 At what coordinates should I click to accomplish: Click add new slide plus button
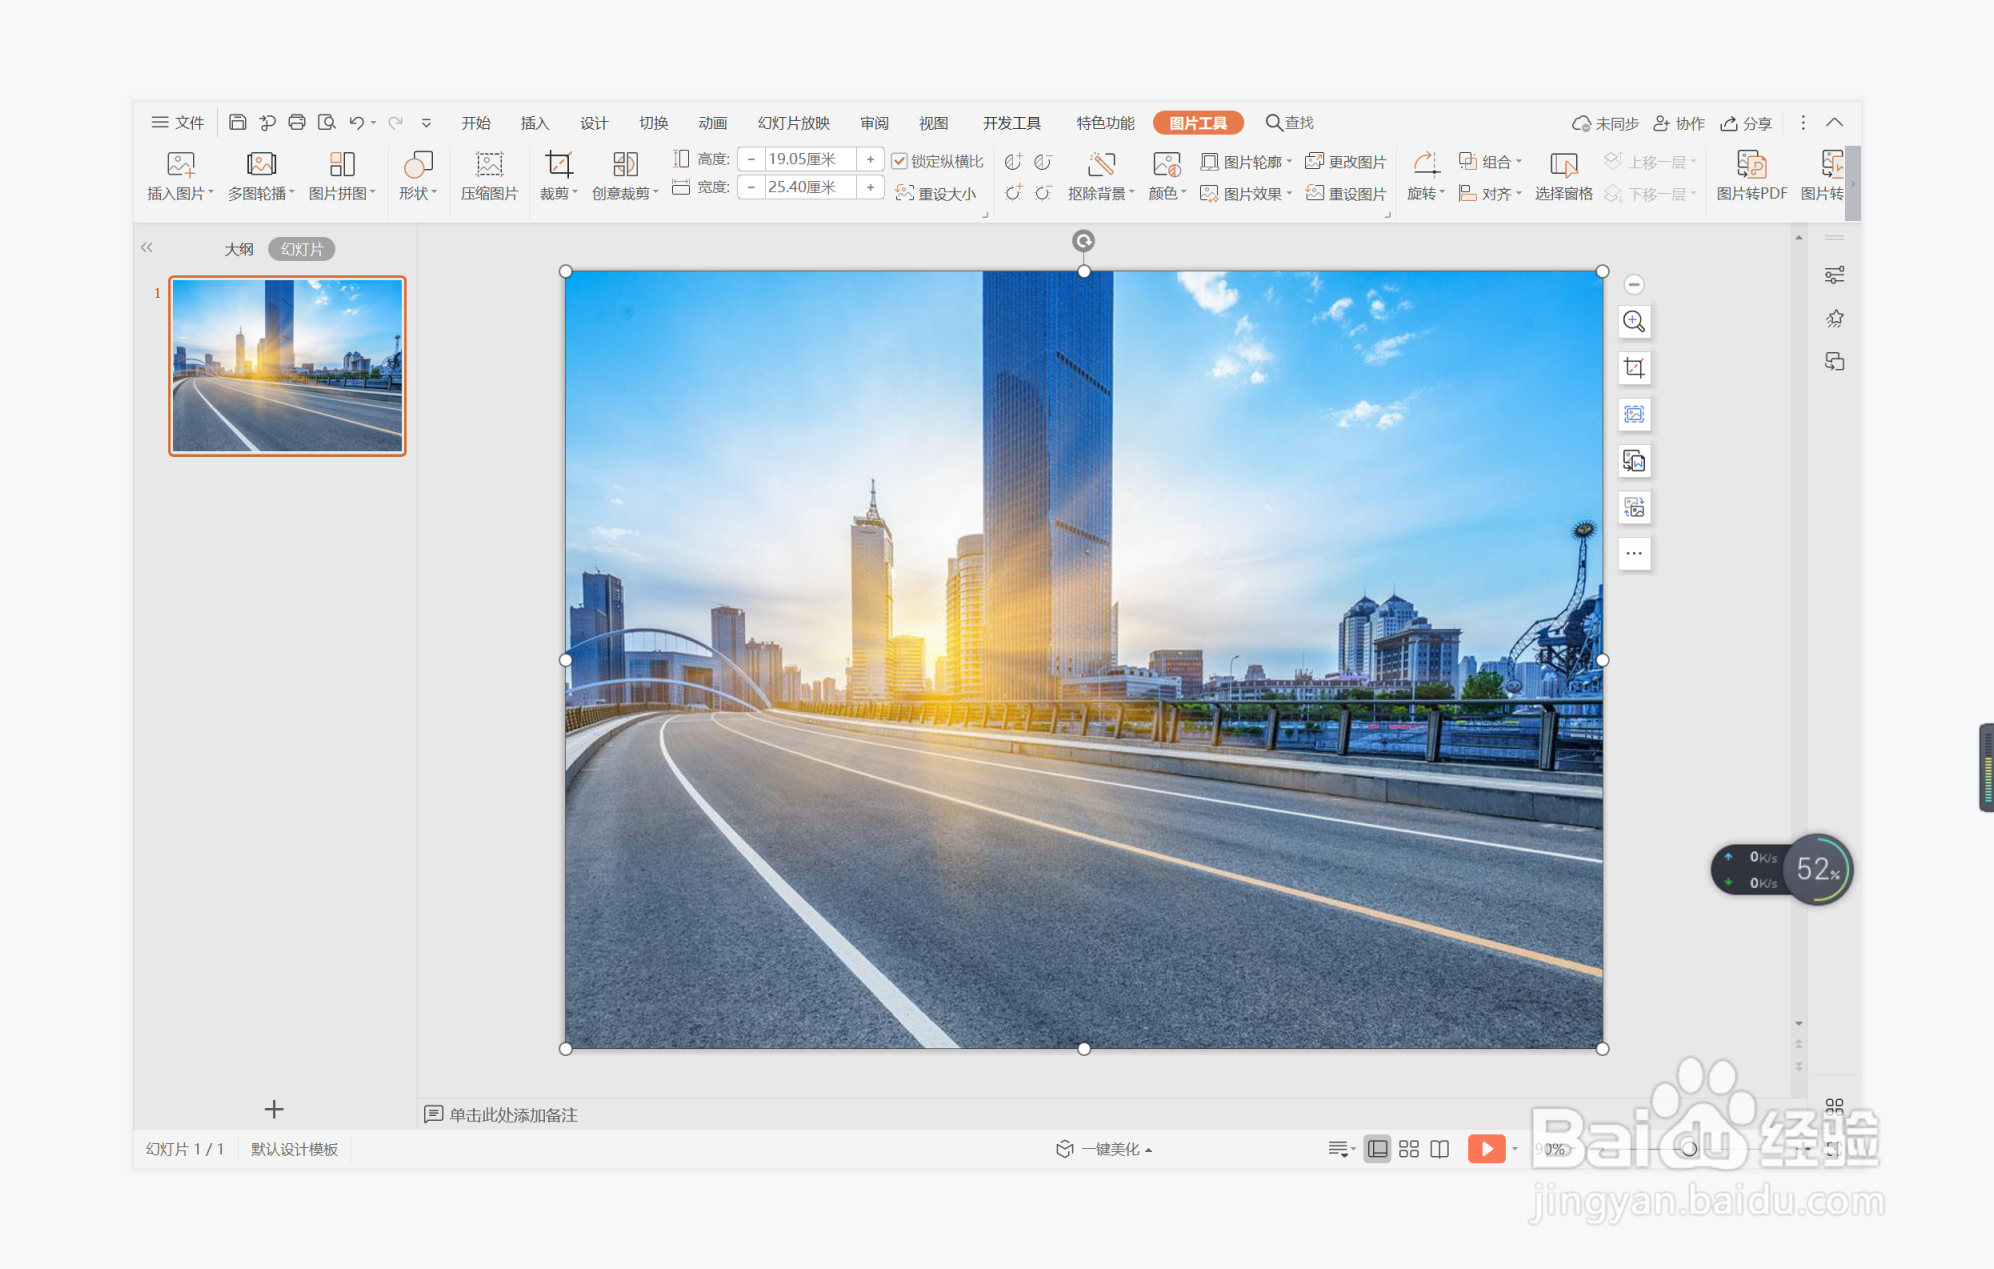(274, 1109)
